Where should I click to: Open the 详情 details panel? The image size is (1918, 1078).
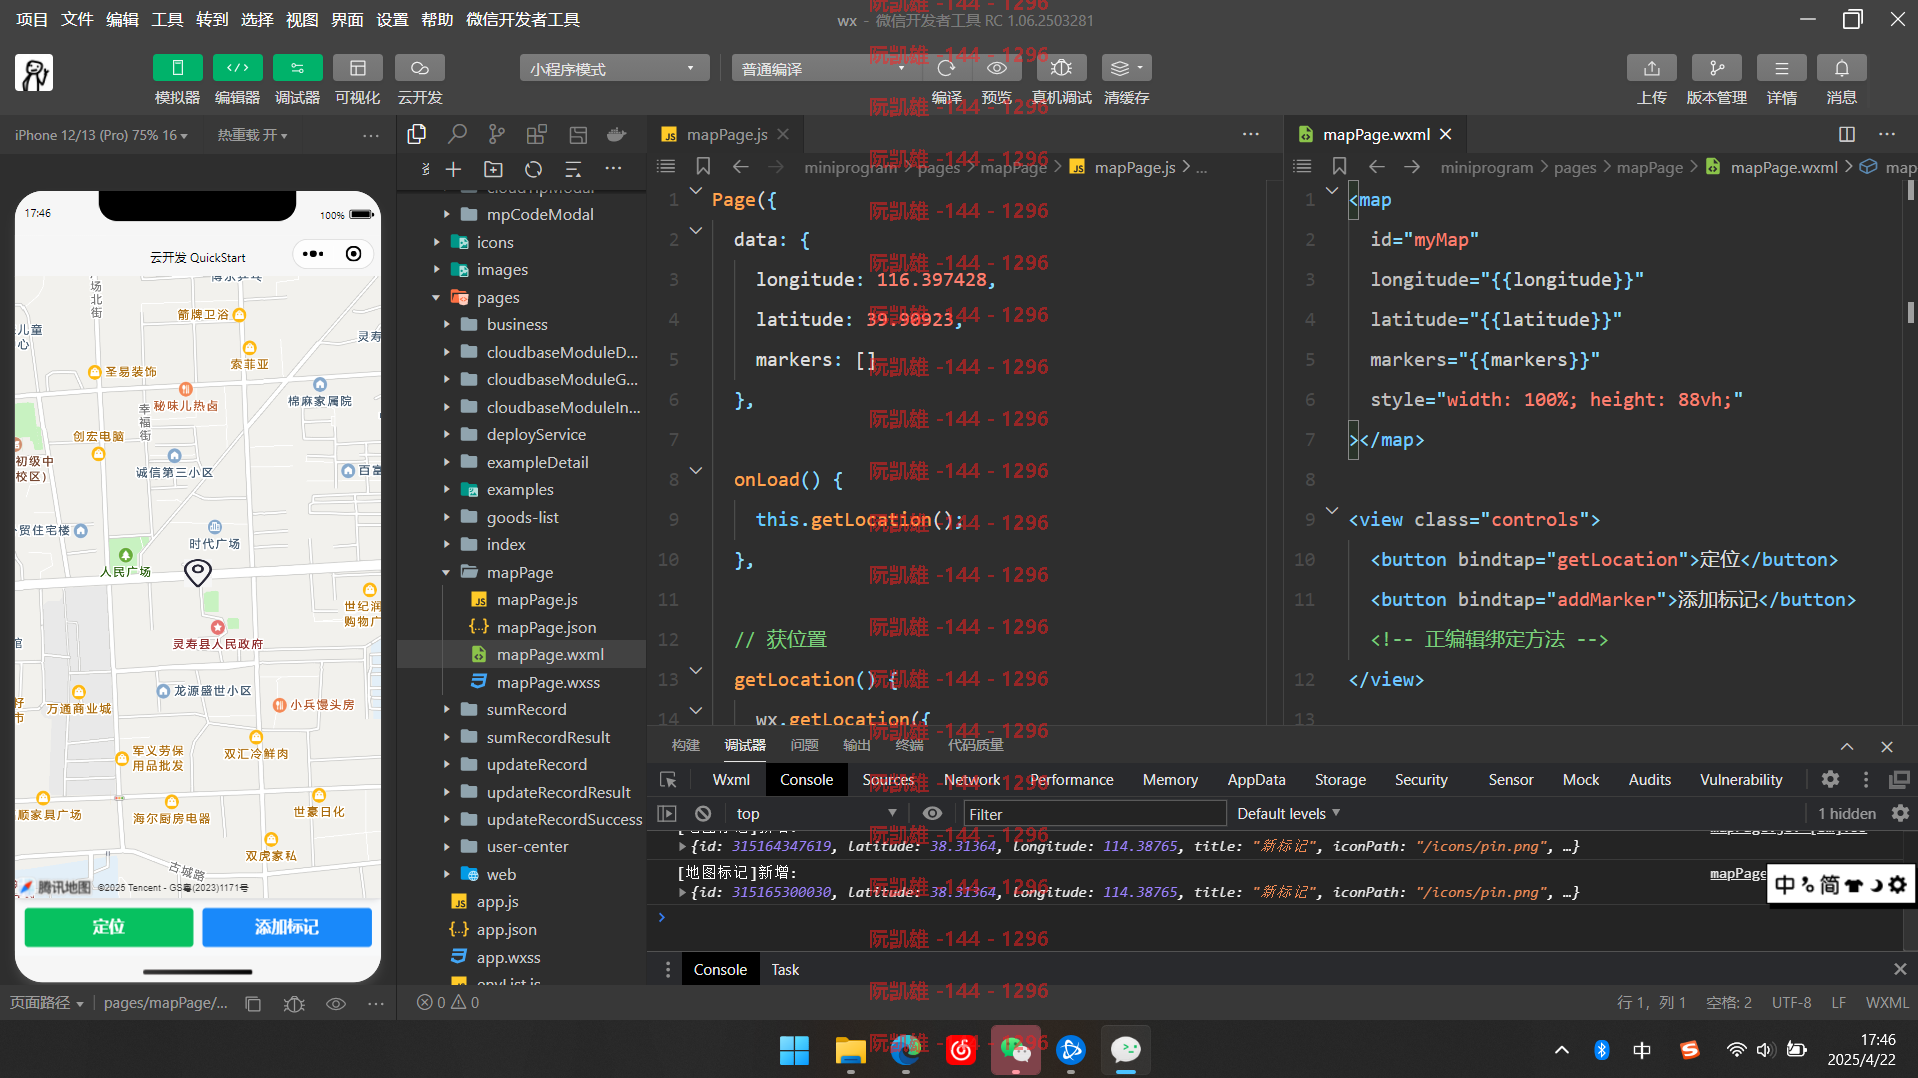click(1781, 68)
